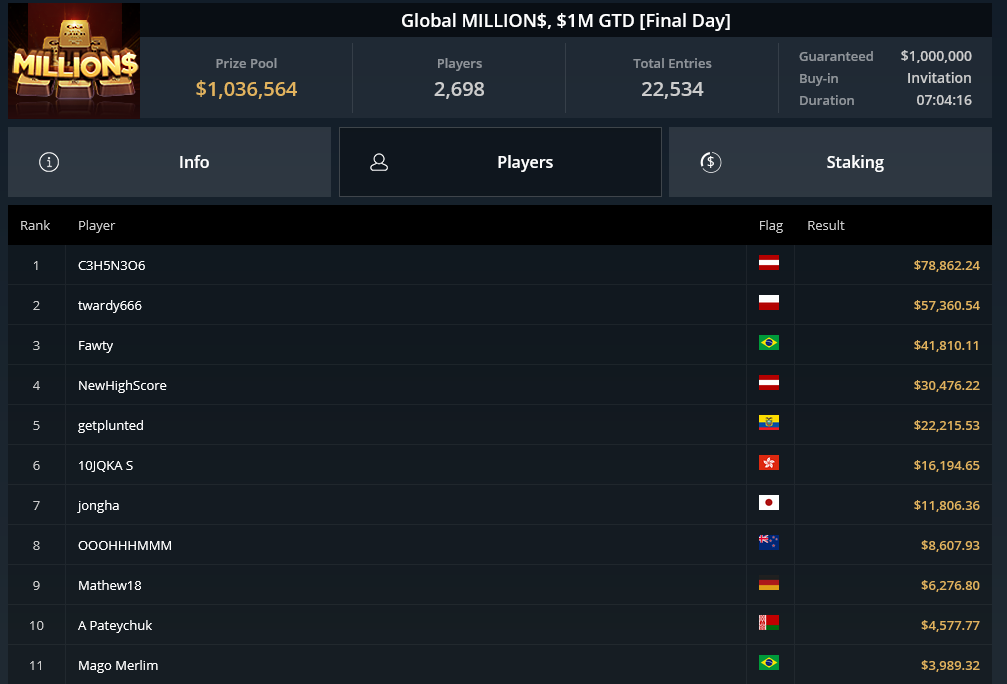The height and width of the screenshot is (684, 1007).
Task: Click the Belarus flag for A Pateychuk
Action: [x=769, y=622]
